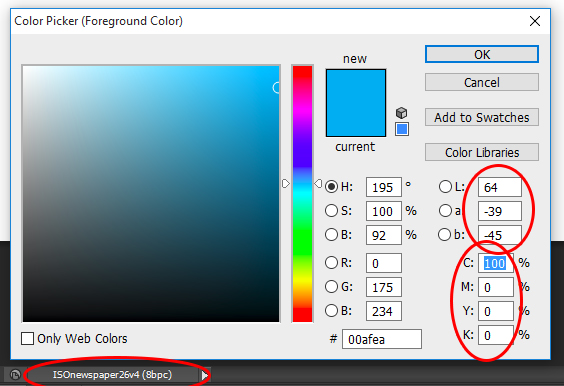This screenshot has height=386, width=564.
Task: Select the B brightness radio button
Action: coord(331,235)
